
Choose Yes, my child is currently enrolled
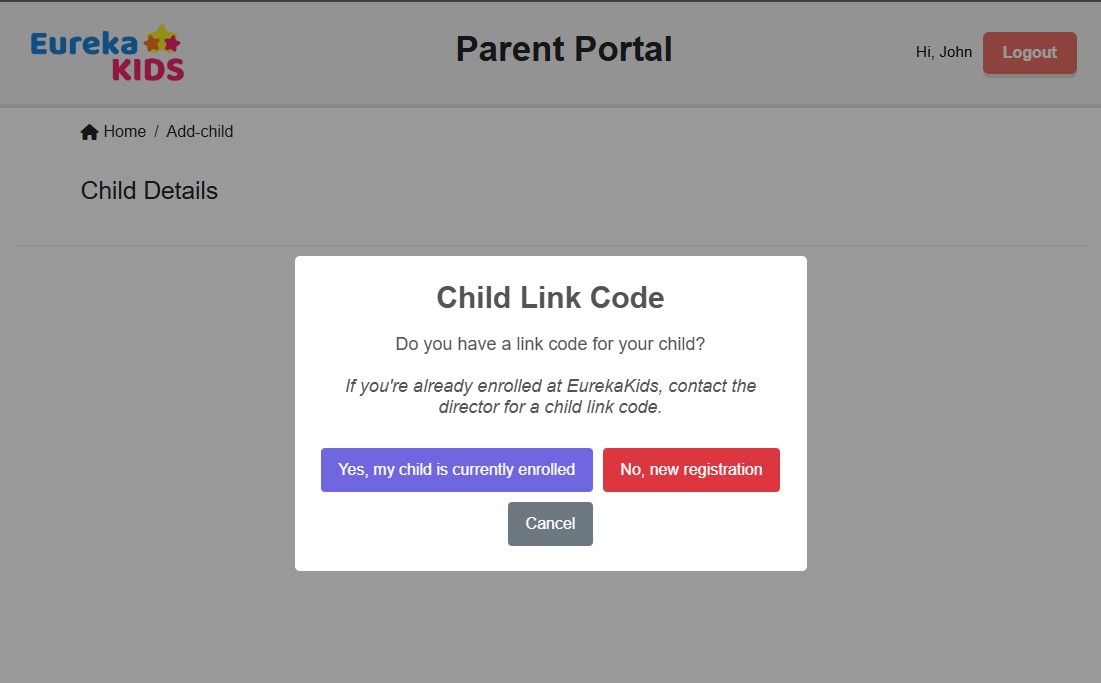click(456, 470)
